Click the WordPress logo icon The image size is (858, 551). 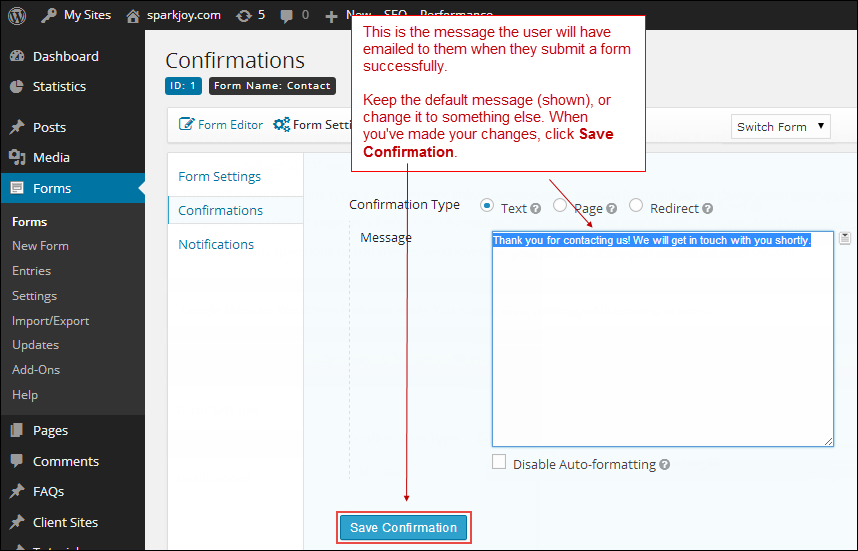[17, 15]
